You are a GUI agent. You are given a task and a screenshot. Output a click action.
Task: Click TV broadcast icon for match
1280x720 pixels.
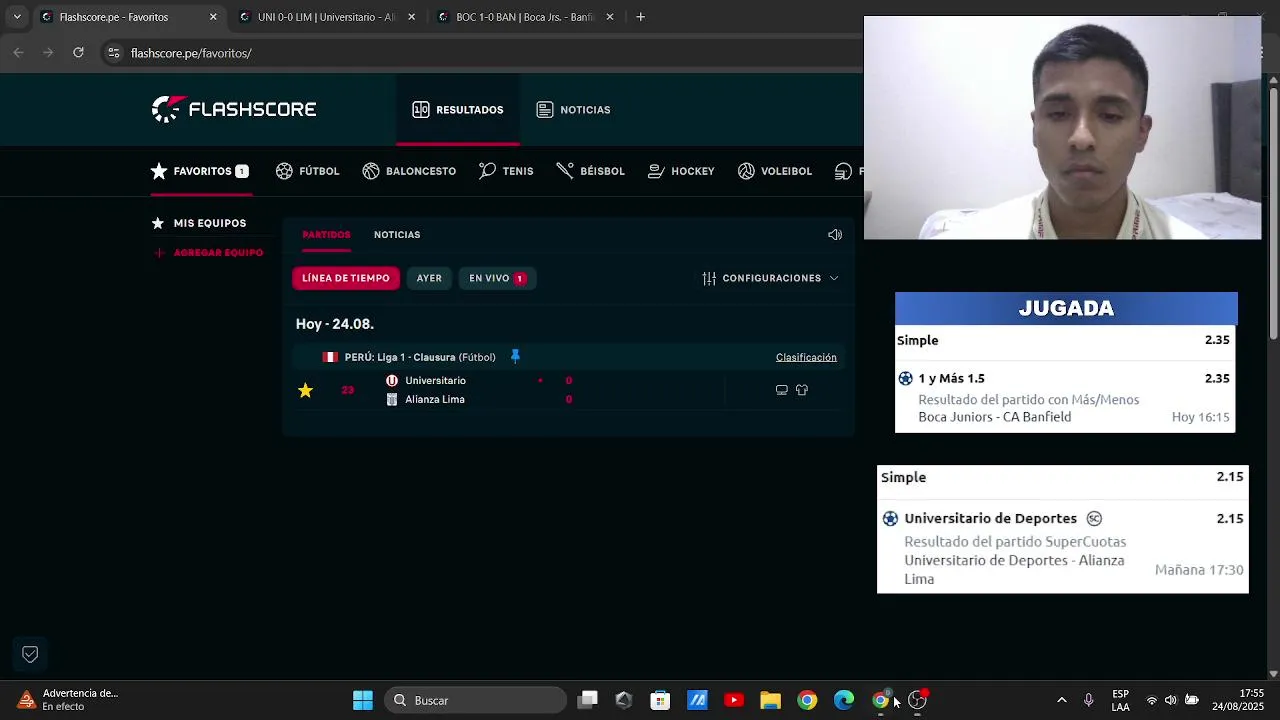[782, 390]
